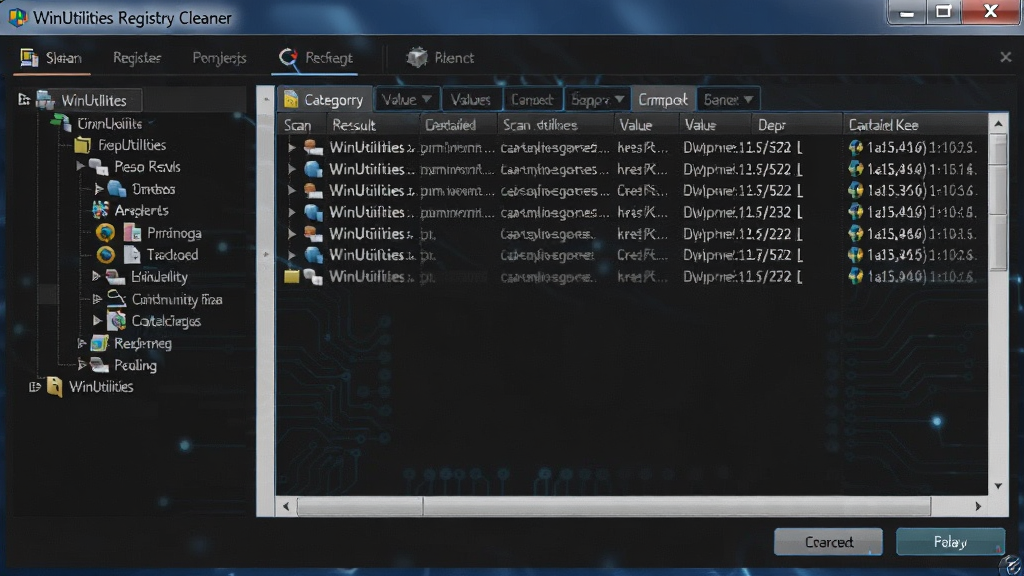Open the Registes tab
Image resolution: width=1024 pixels, height=576 pixels.
pos(136,58)
